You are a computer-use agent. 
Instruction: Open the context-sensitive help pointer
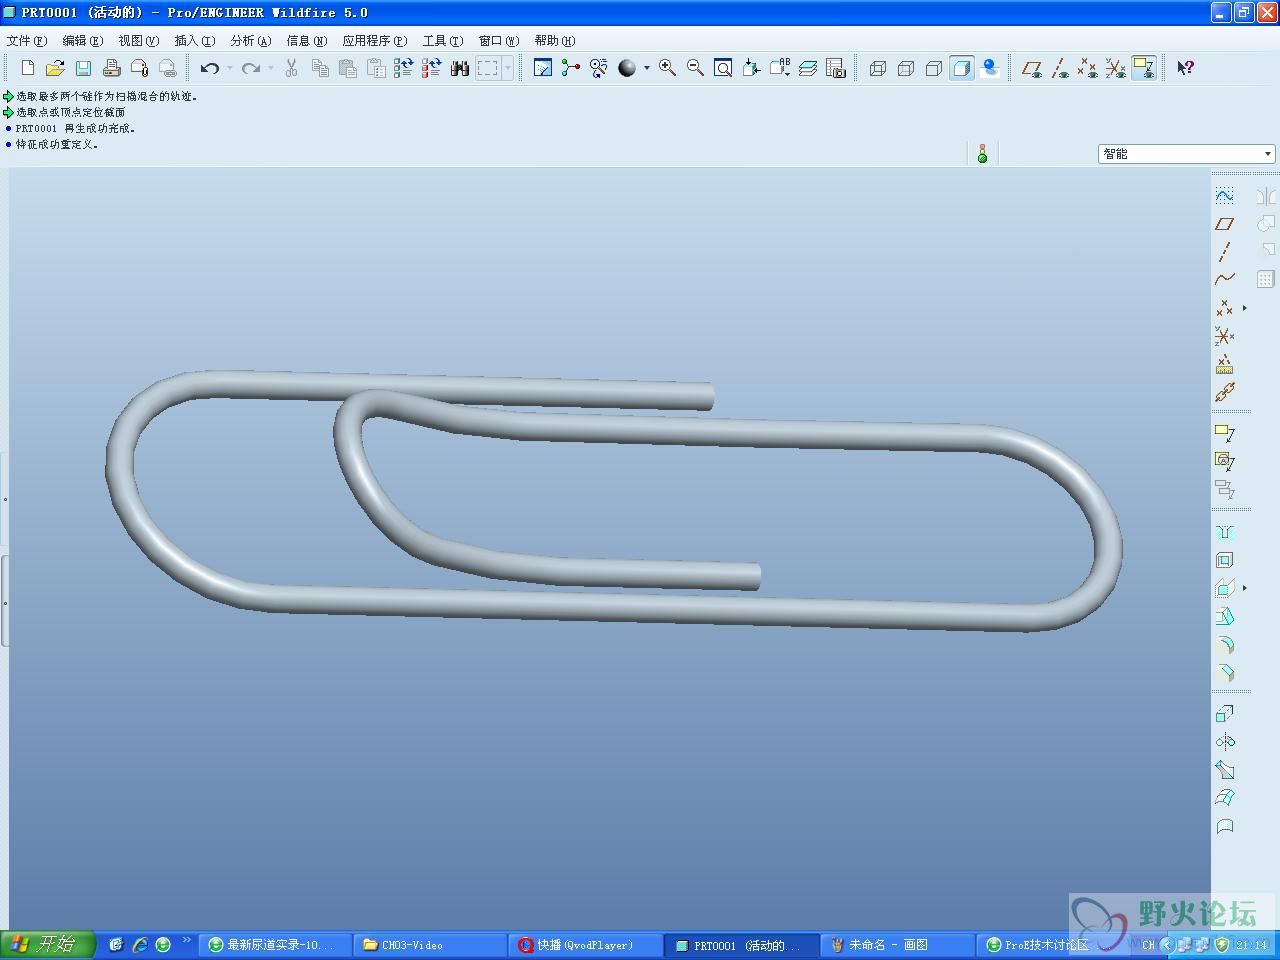(x=1185, y=68)
